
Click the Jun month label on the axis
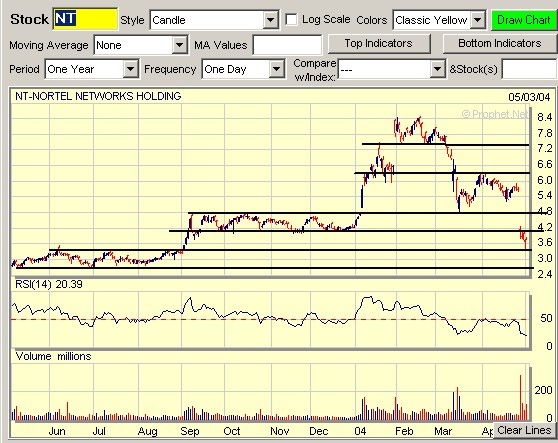click(x=57, y=431)
